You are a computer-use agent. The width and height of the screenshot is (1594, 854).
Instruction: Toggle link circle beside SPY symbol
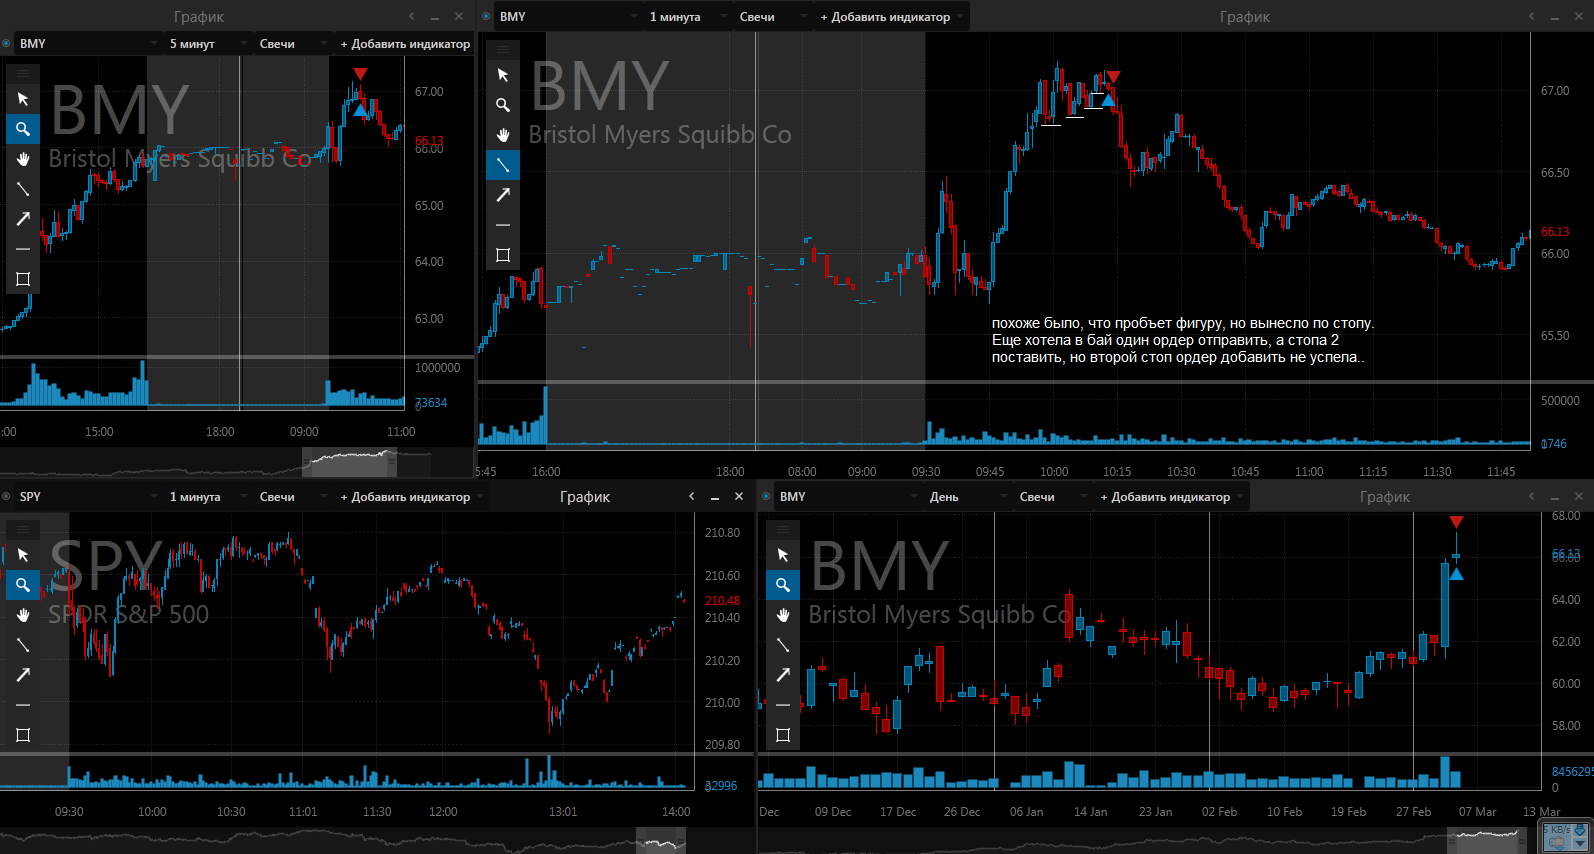click(7, 497)
